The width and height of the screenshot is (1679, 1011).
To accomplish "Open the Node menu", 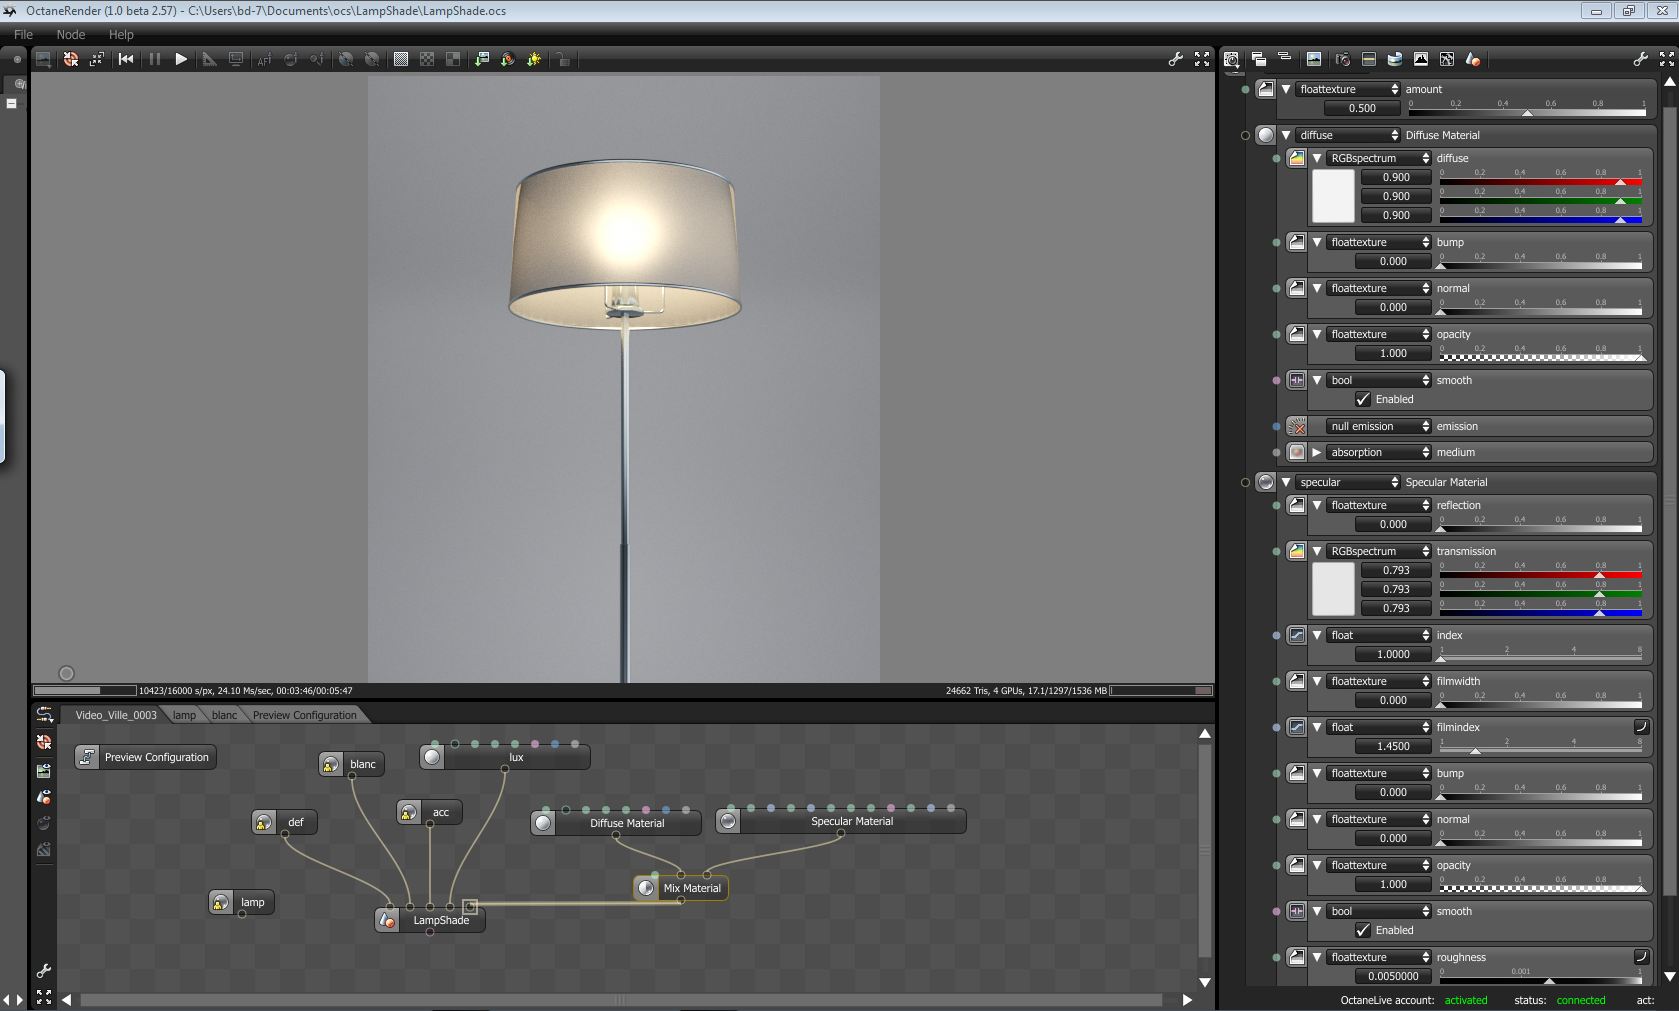I will [70, 34].
